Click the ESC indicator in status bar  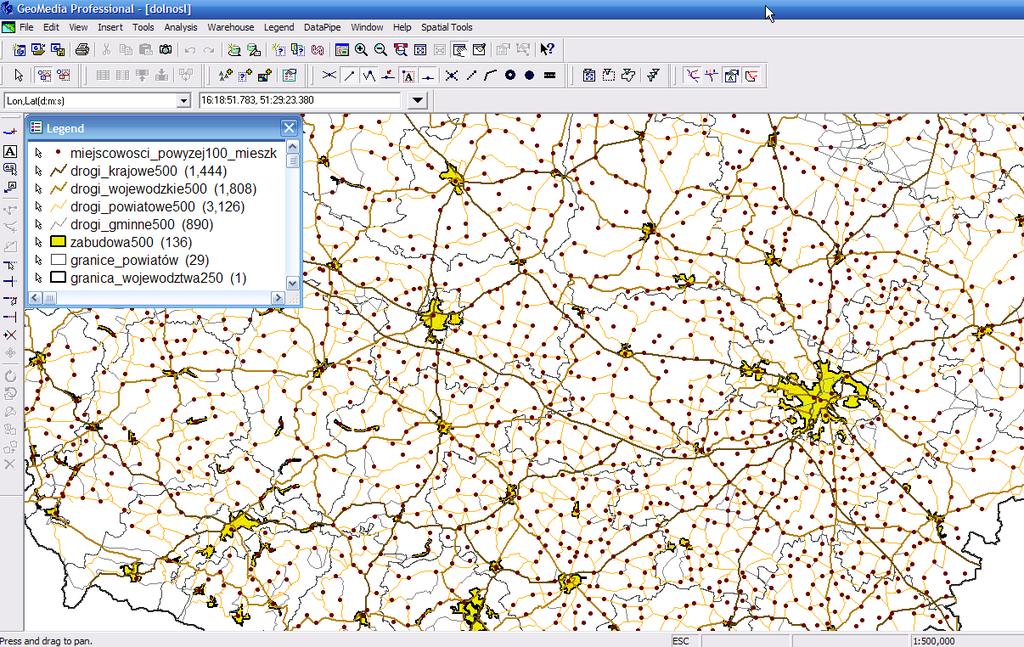click(680, 641)
